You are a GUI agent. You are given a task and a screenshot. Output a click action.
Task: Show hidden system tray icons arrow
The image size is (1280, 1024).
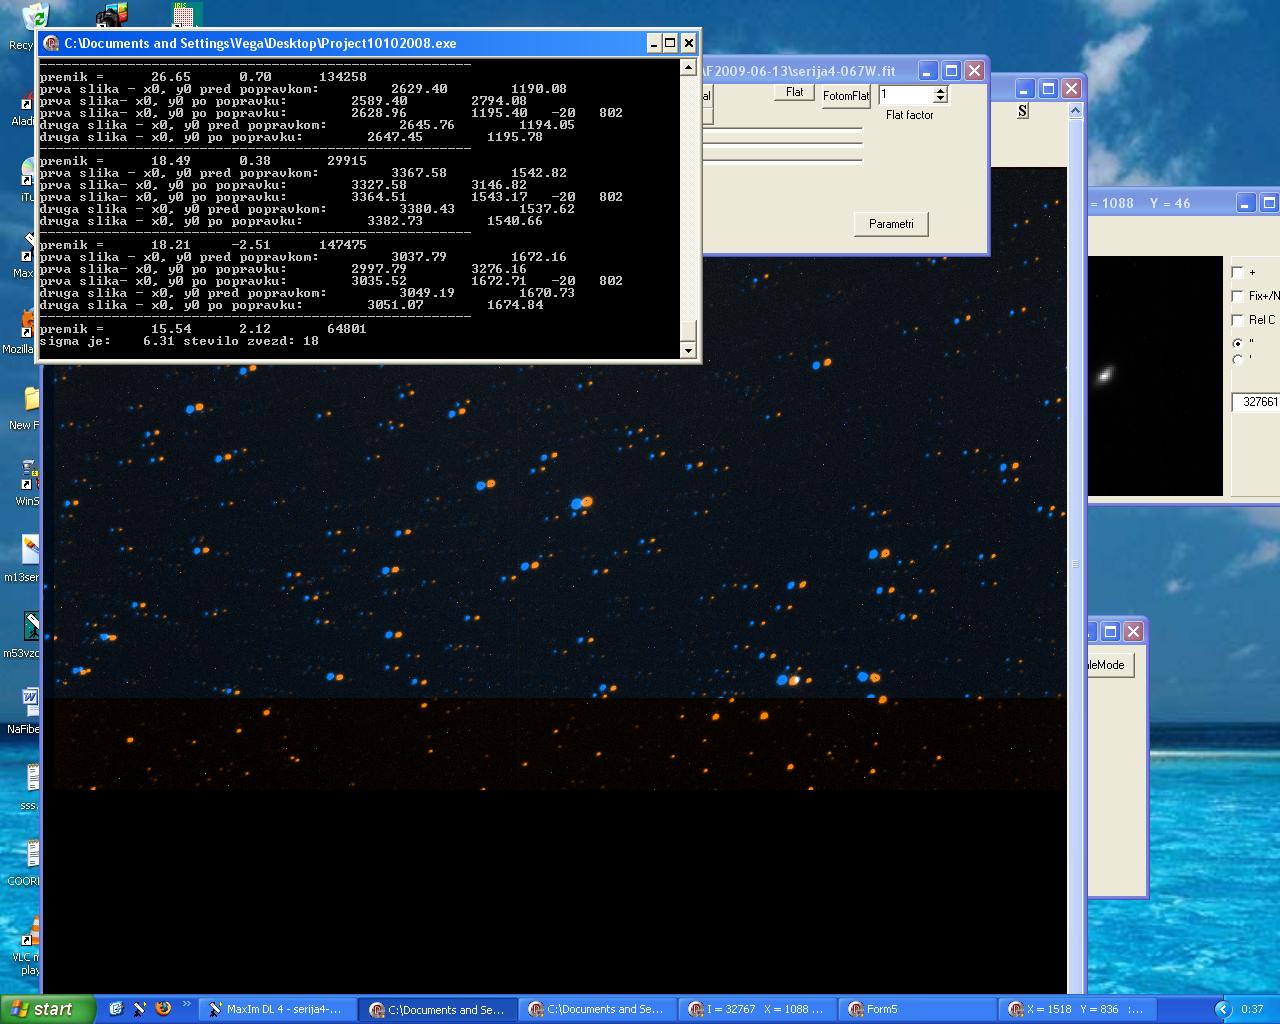(x=1222, y=1009)
